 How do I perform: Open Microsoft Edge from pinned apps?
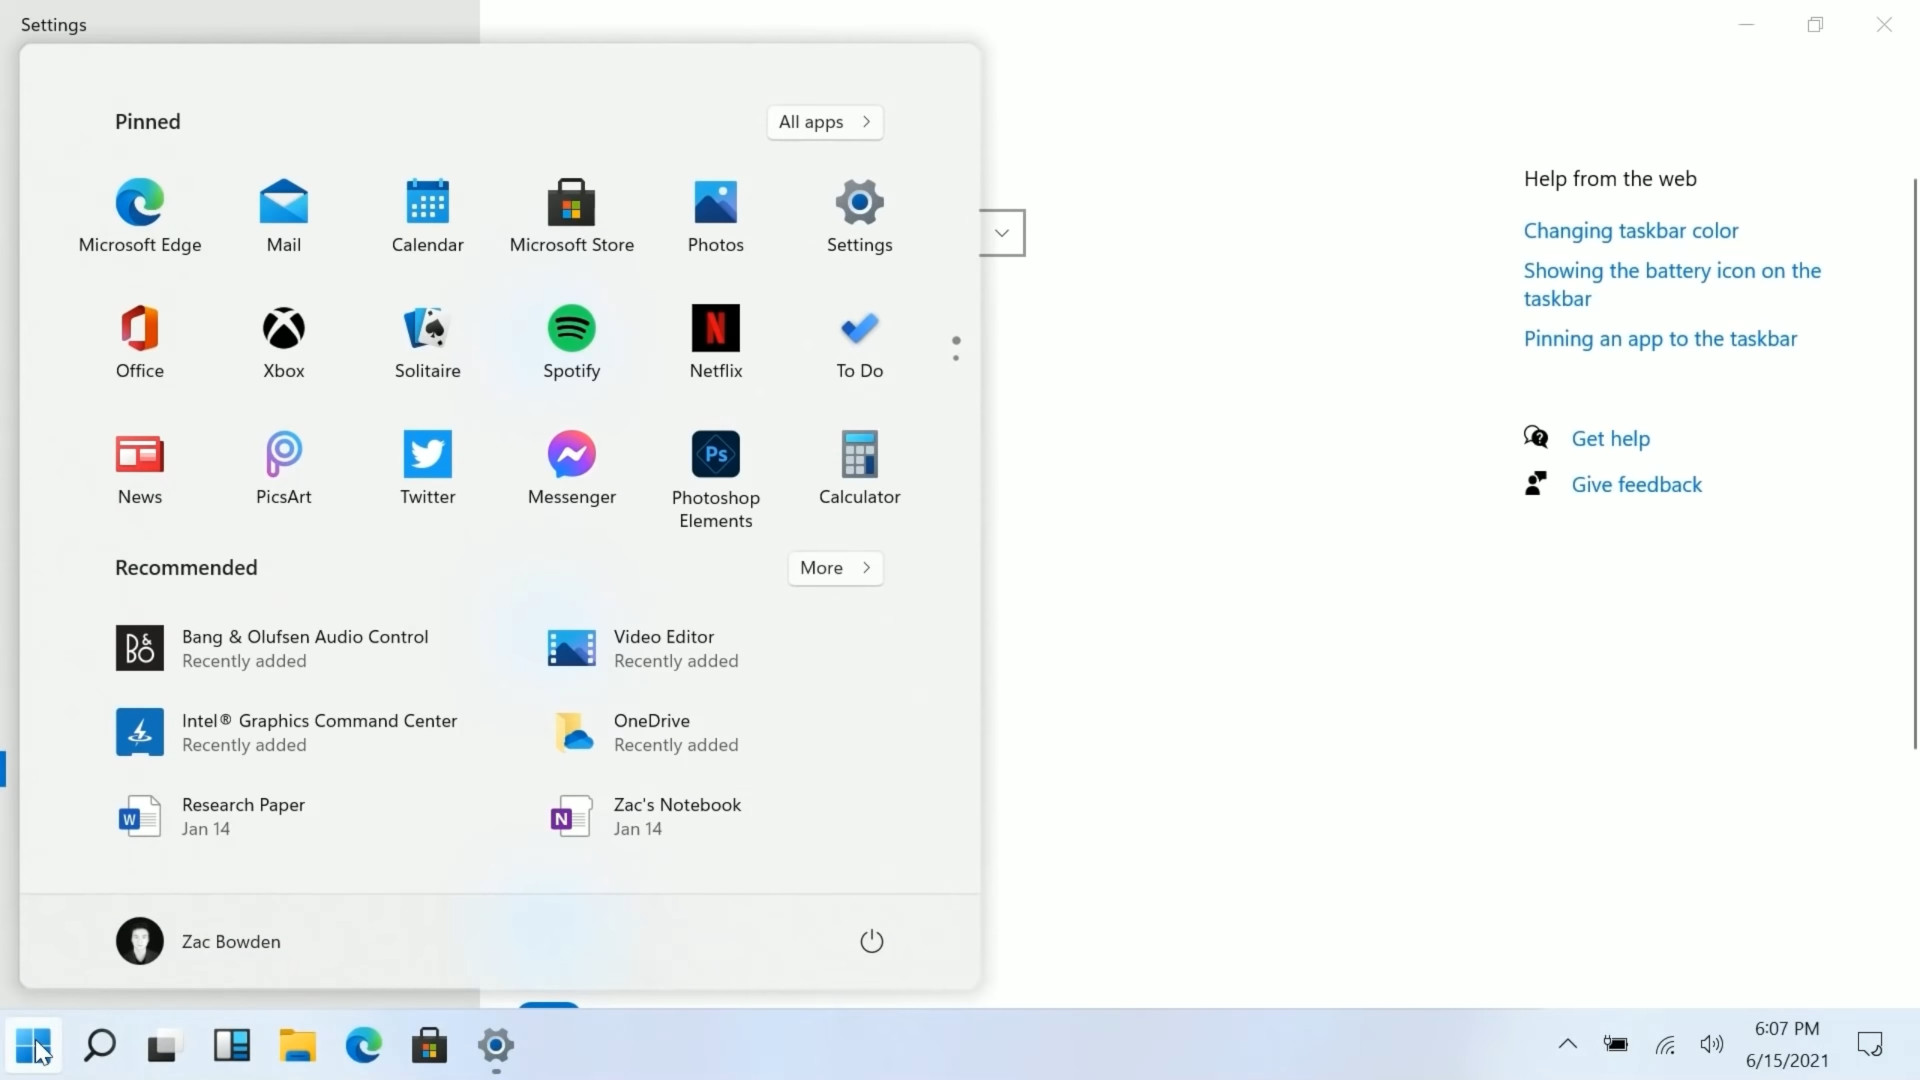pos(140,216)
